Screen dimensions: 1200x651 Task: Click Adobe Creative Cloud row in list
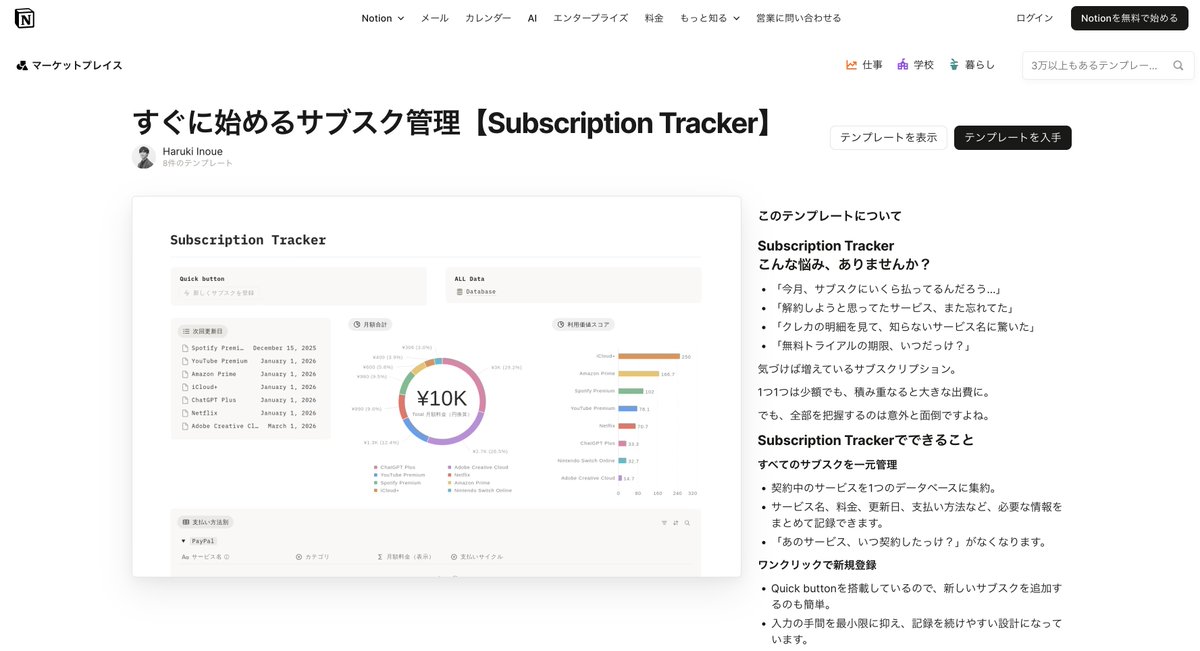pyautogui.click(x=249, y=426)
